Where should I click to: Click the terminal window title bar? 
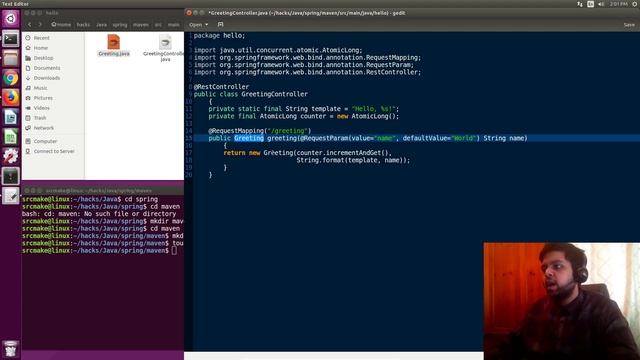click(x=103, y=191)
